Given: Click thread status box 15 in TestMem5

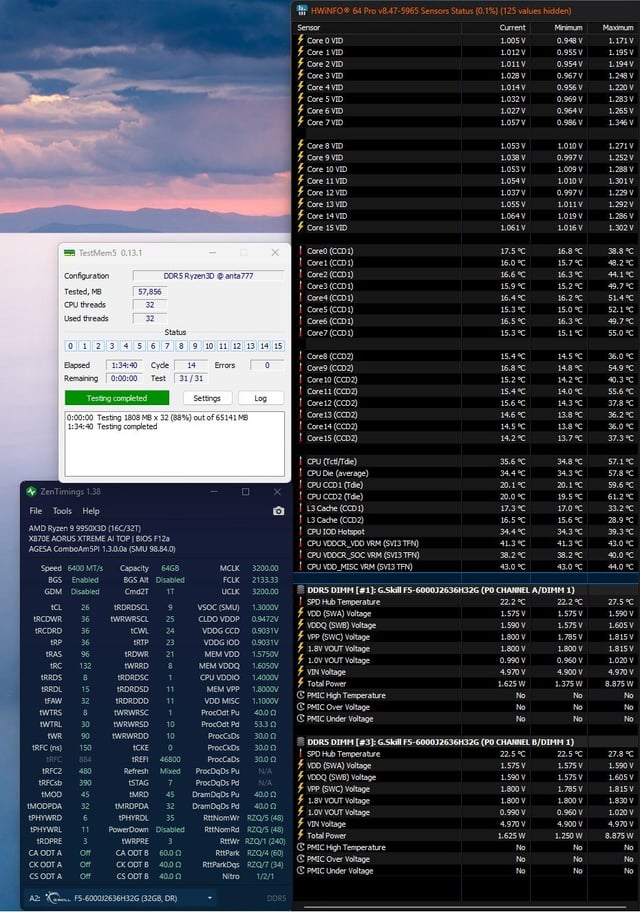Looking at the screenshot, I should (x=278, y=346).
